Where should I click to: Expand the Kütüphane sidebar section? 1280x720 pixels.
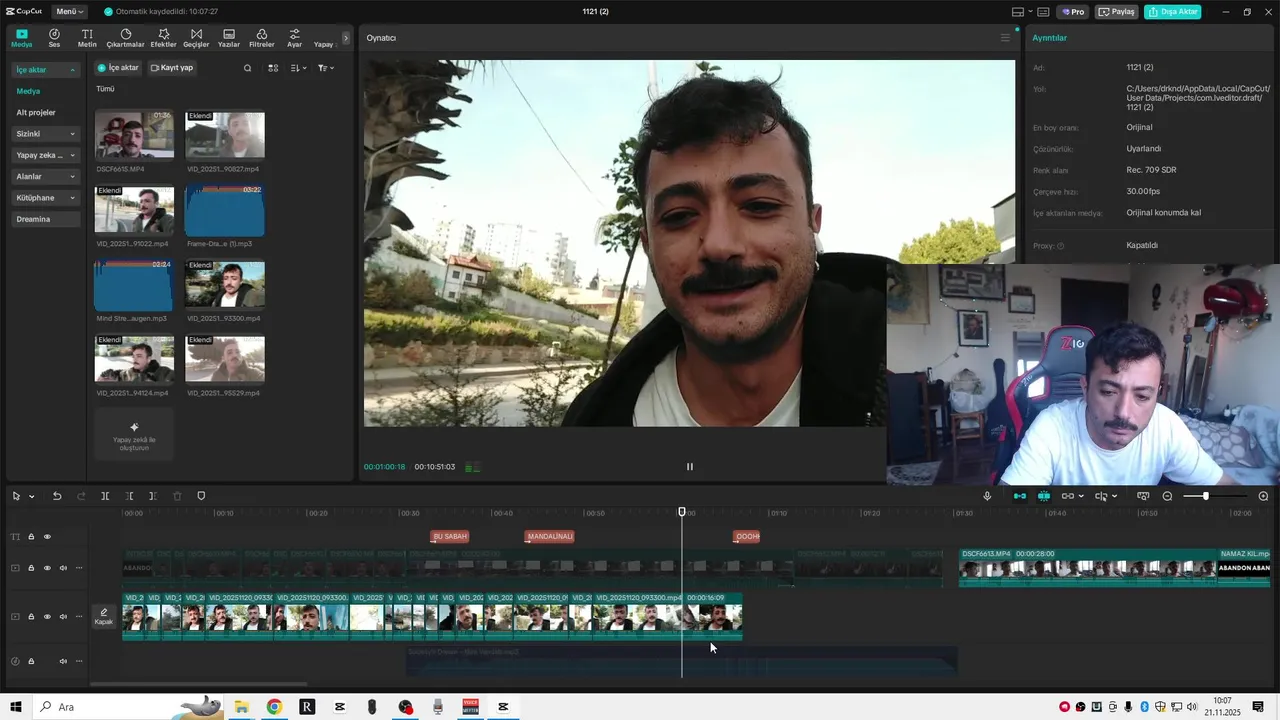46,198
